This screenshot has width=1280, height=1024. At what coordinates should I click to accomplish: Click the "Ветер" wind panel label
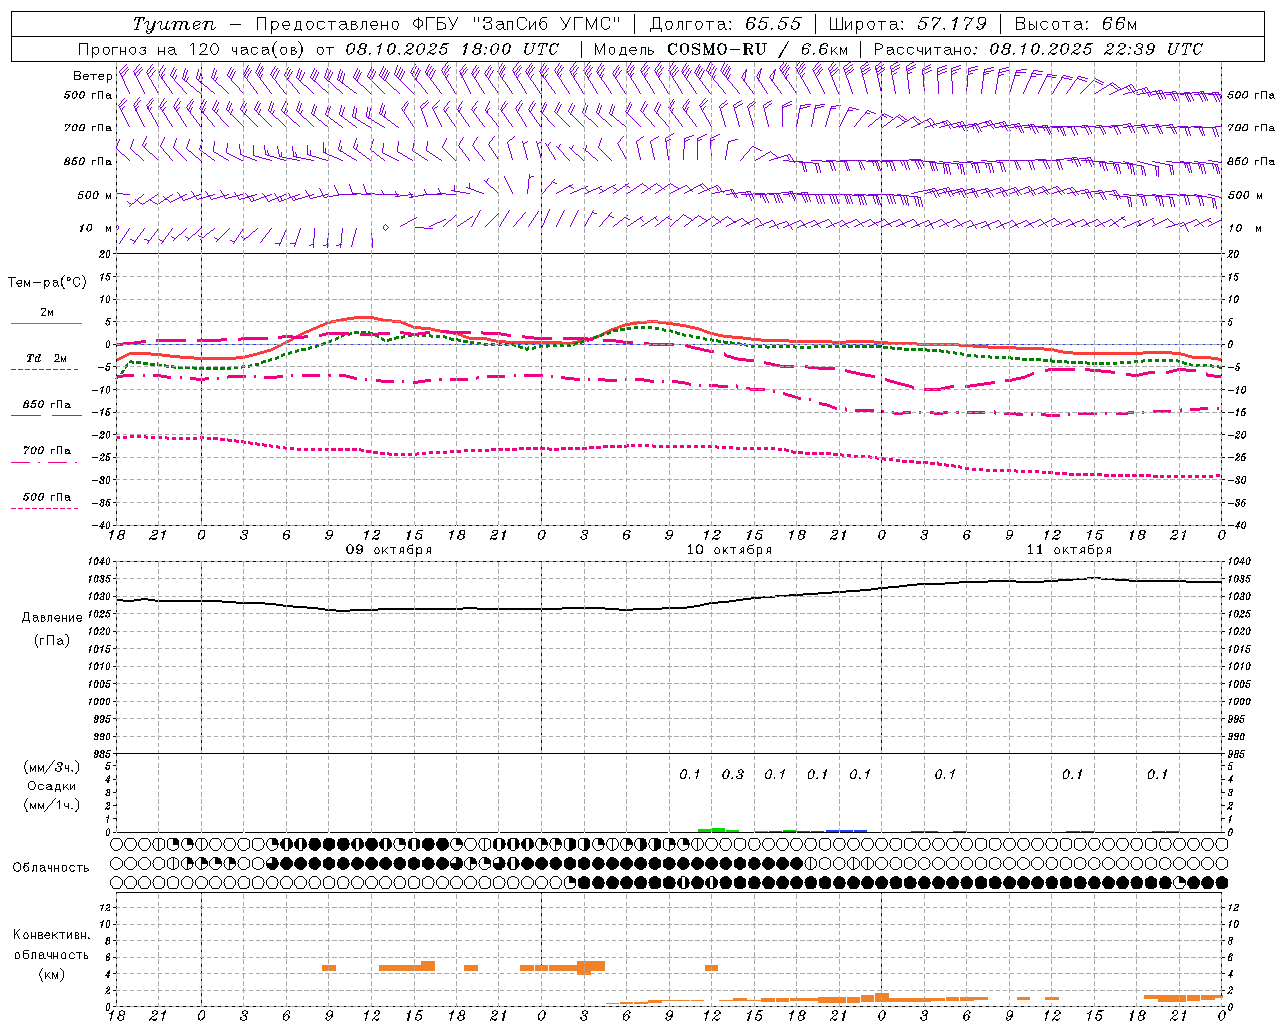tap(92, 76)
